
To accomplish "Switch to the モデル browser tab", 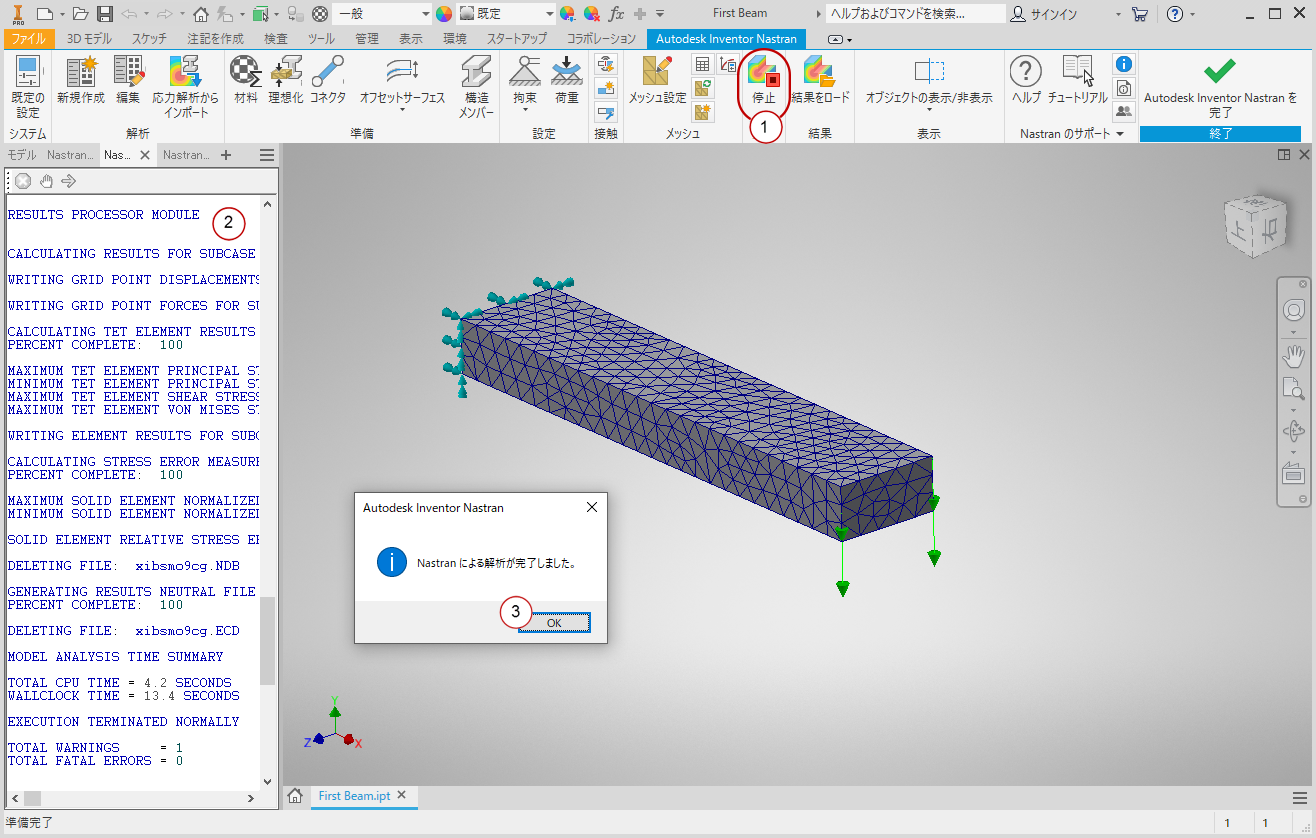I will click(22, 155).
